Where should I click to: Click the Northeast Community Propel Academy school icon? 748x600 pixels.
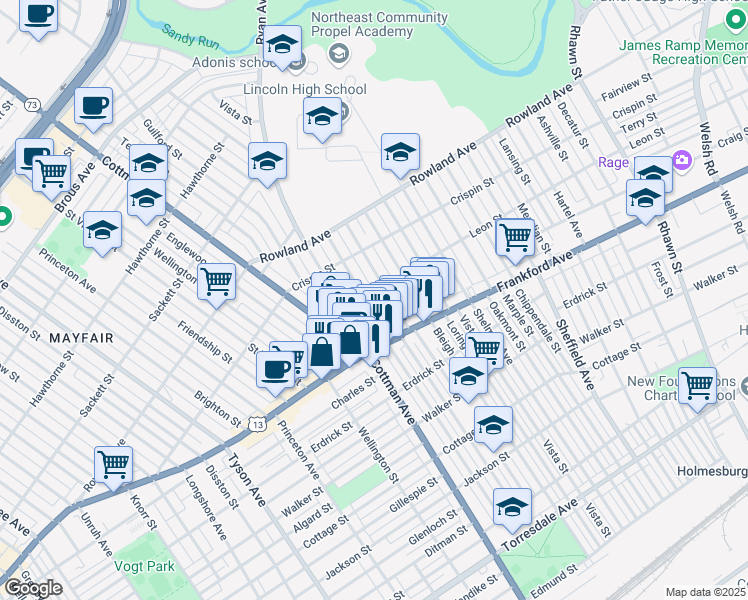[x=338, y=53]
